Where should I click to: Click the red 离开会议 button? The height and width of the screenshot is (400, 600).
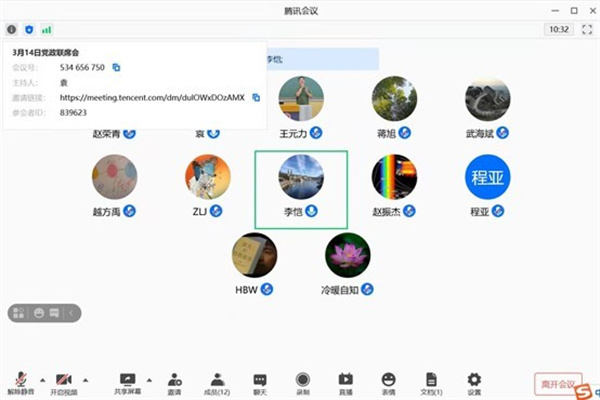click(557, 384)
